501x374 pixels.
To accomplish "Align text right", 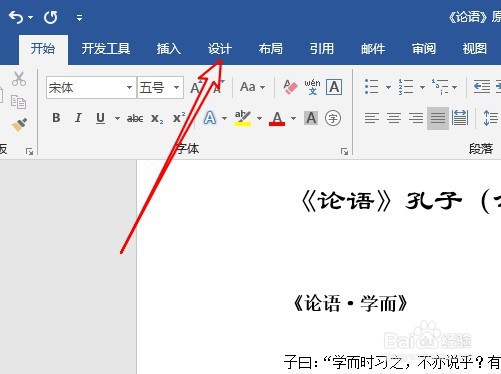I will [416, 118].
